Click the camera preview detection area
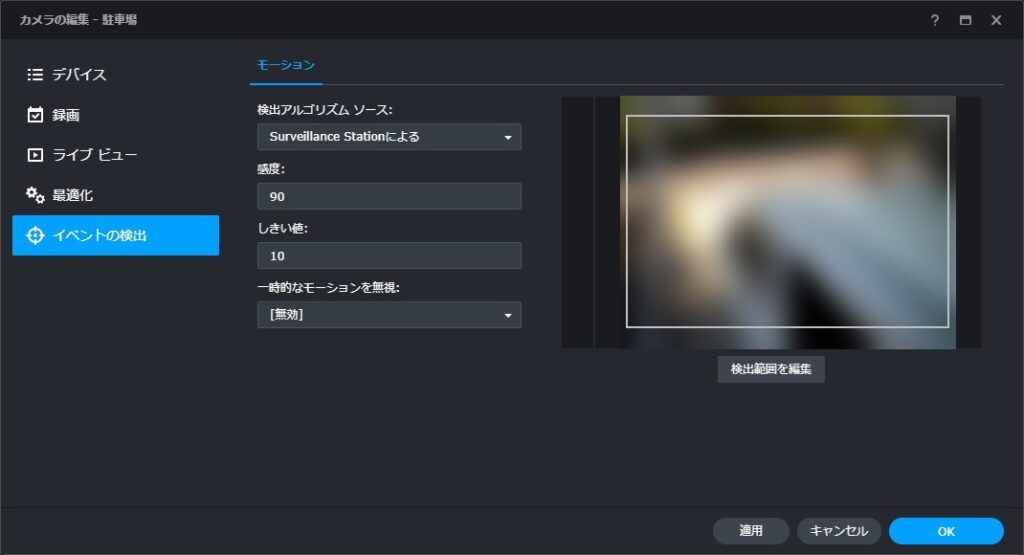This screenshot has width=1024, height=555. (787, 221)
